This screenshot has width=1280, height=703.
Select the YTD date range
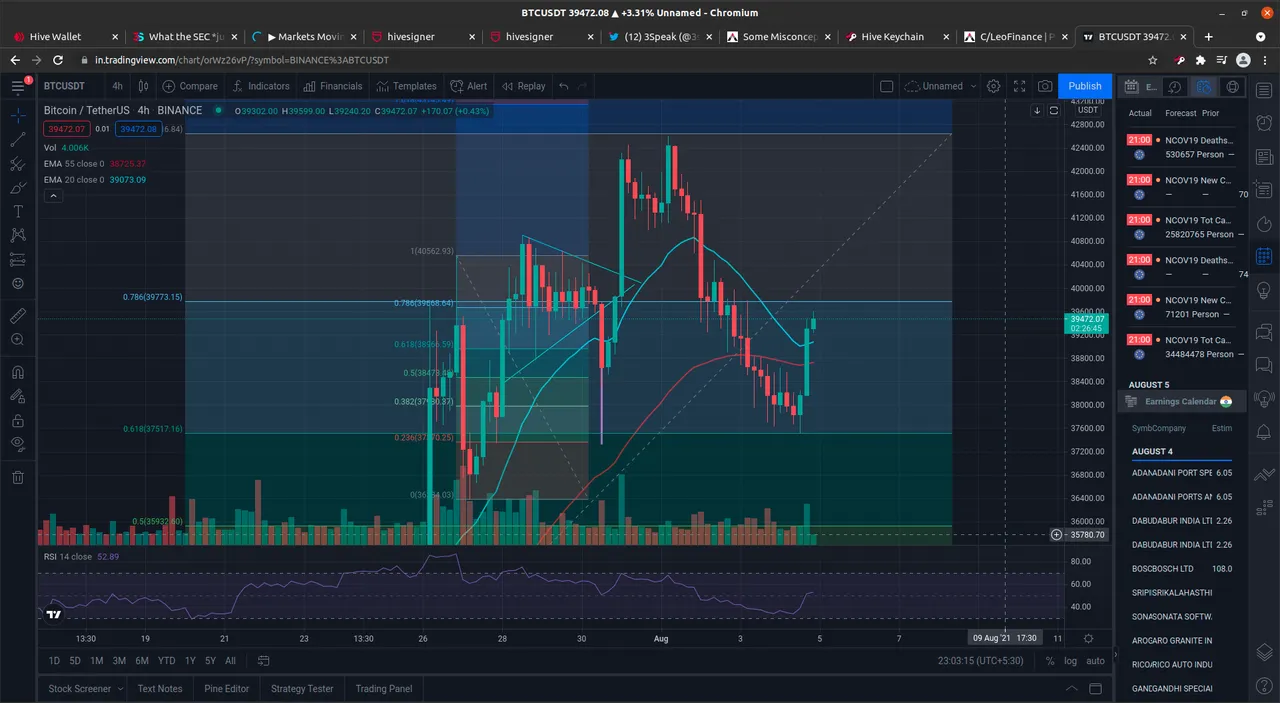167,660
